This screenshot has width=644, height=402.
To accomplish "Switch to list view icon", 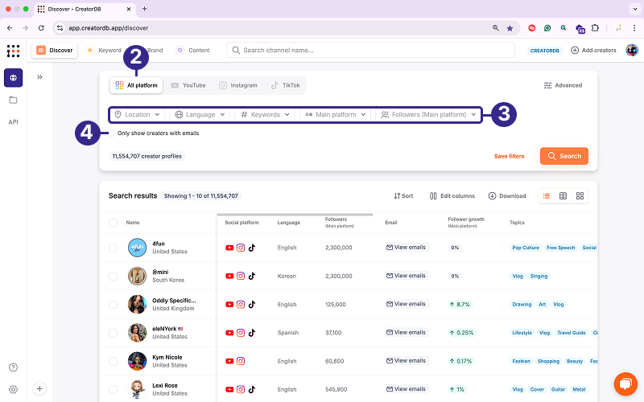I will [546, 196].
